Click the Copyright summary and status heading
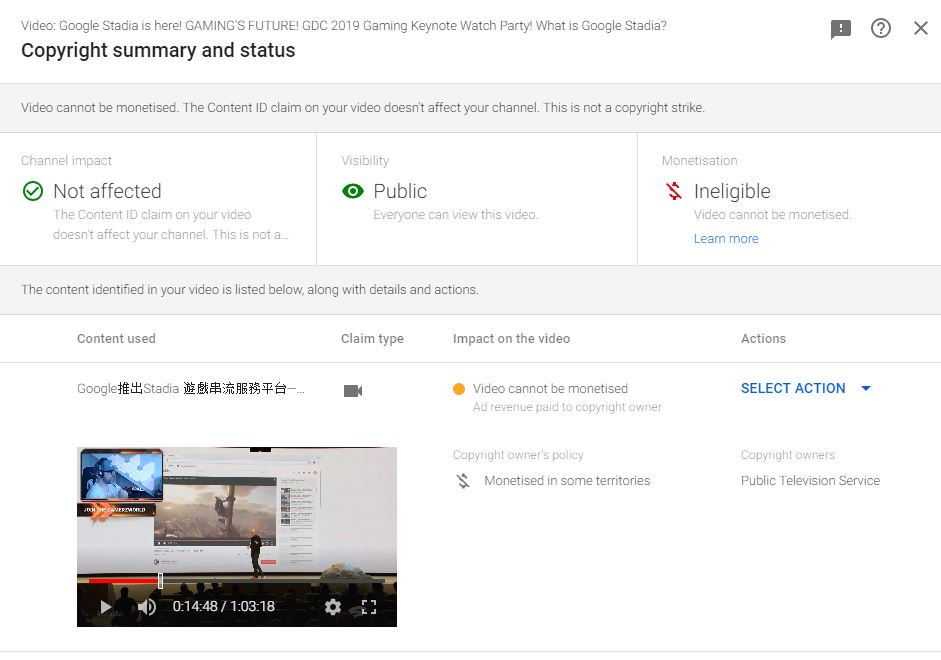Viewport: 941px width, 660px height. (x=158, y=50)
